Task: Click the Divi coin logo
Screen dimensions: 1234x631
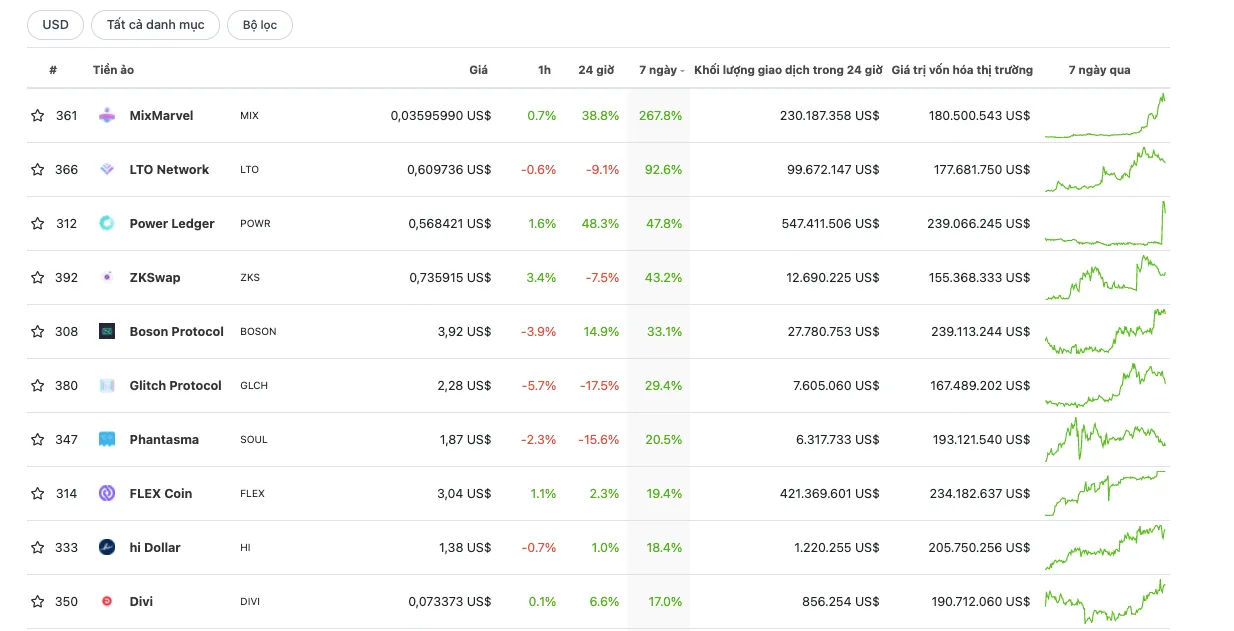Action: click(x=107, y=602)
